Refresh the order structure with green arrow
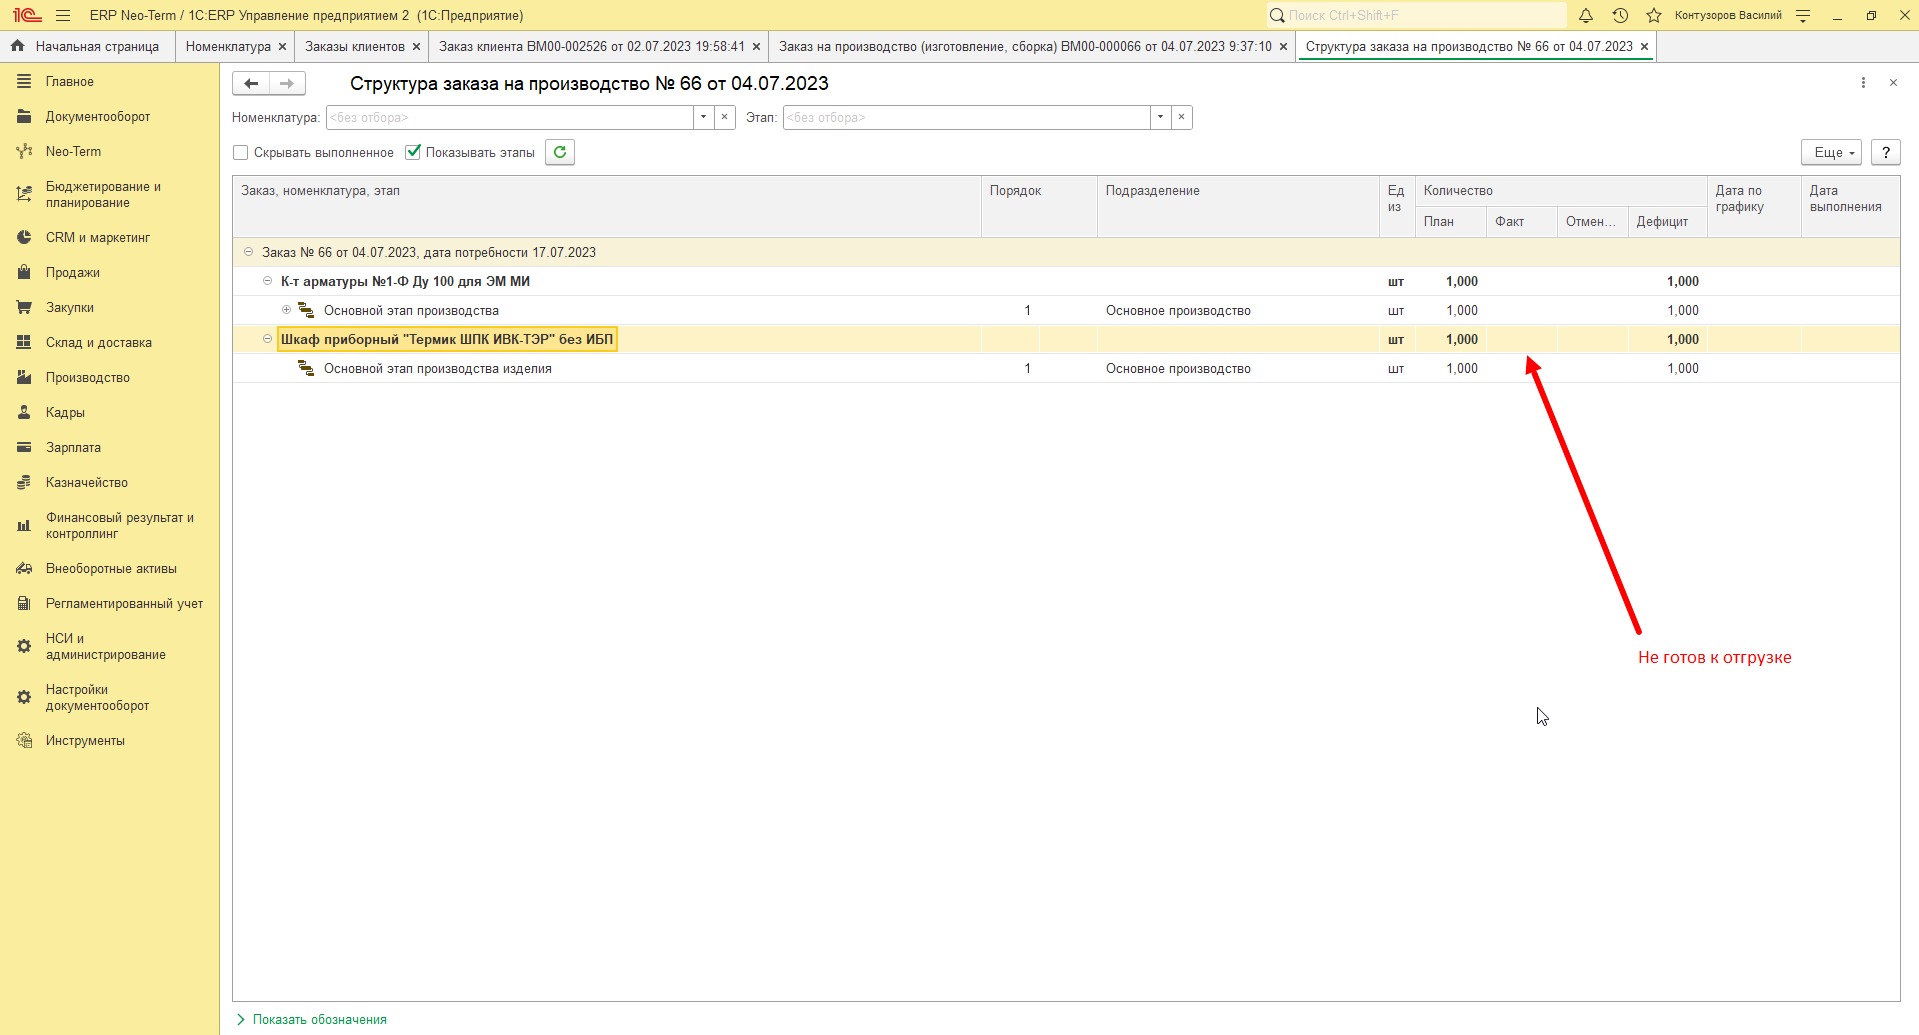This screenshot has height=1035, width=1919. 560,152
